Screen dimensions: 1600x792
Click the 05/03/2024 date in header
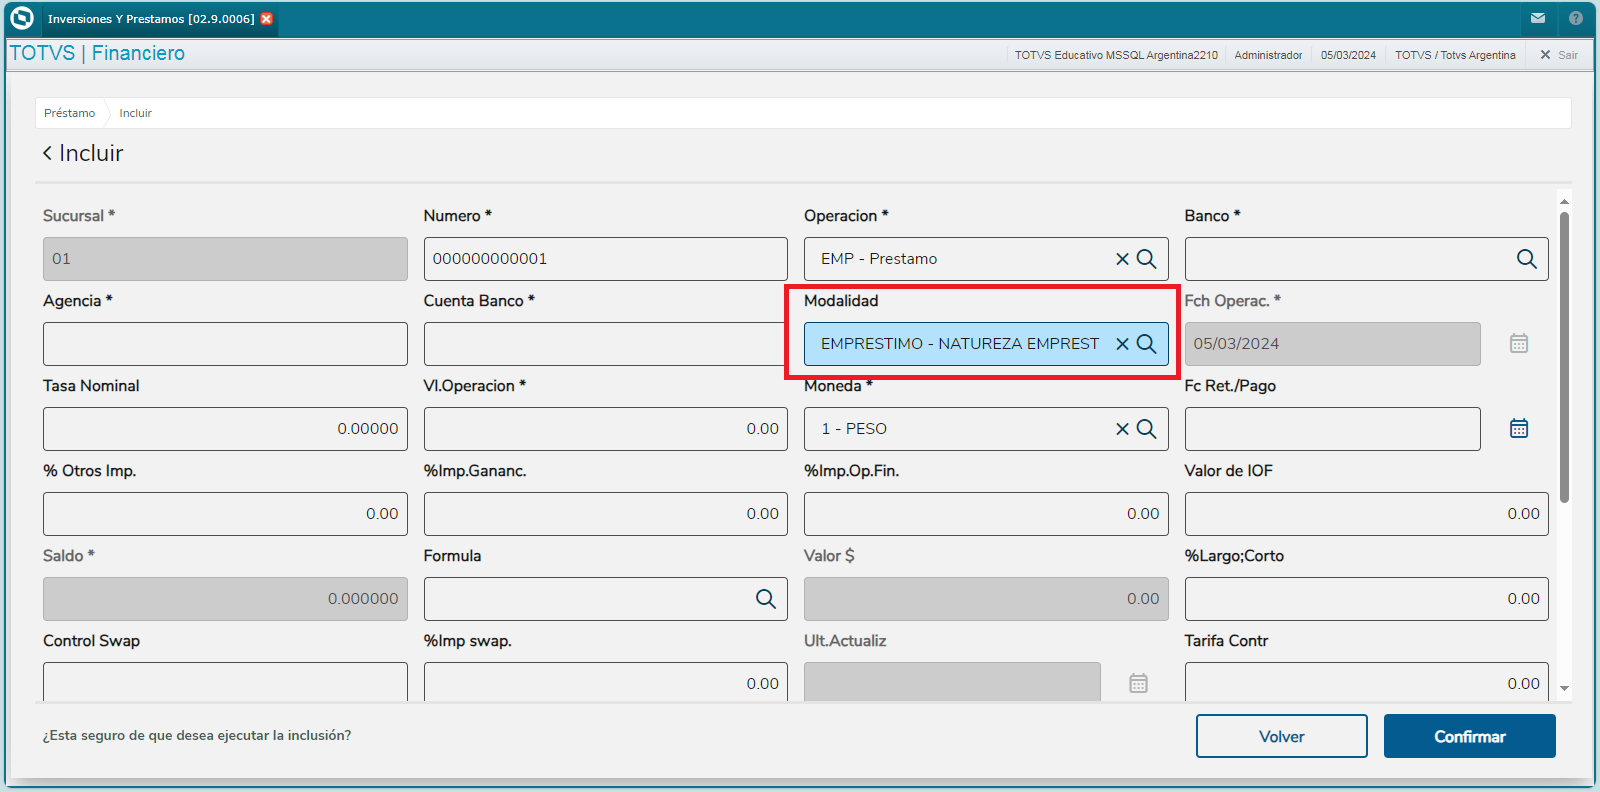click(1348, 55)
